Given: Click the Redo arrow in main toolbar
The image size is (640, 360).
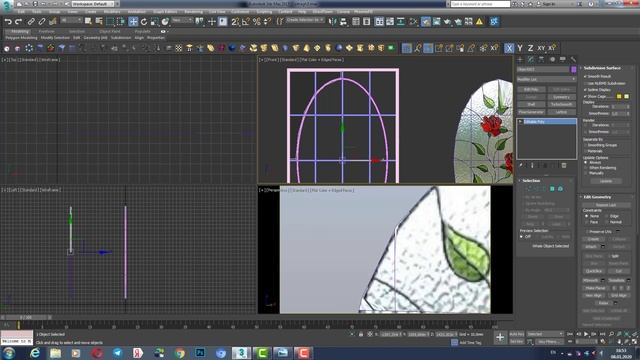Looking at the screenshot, I should [18, 22].
